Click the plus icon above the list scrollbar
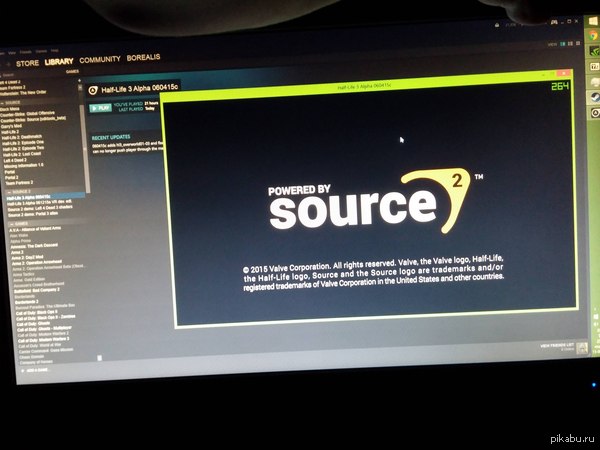Image resolution: width=600 pixels, height=450 pixels. [80, 80]
